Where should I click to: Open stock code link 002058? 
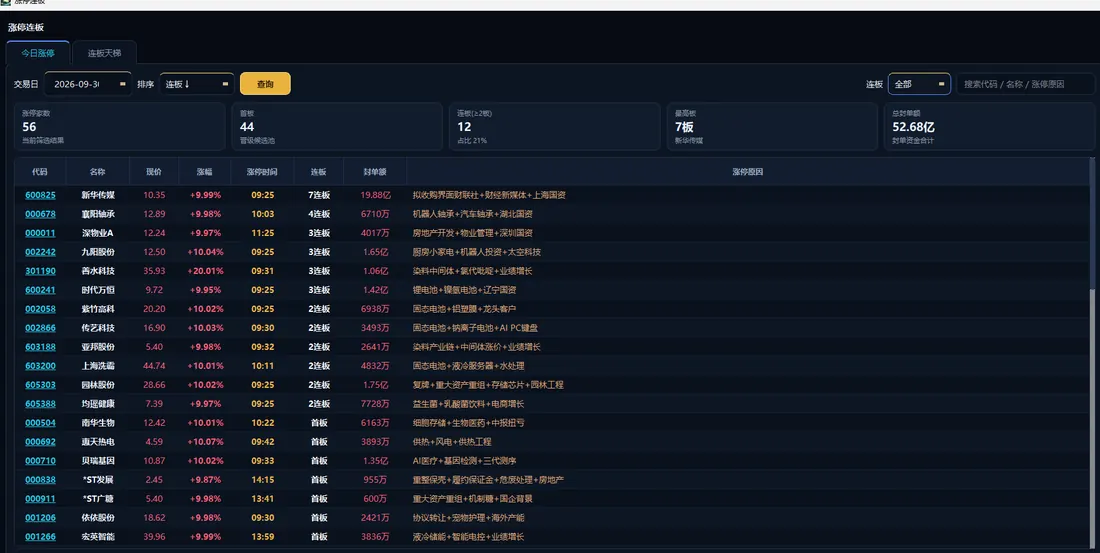pyautogui.click(x=40, y=309)
